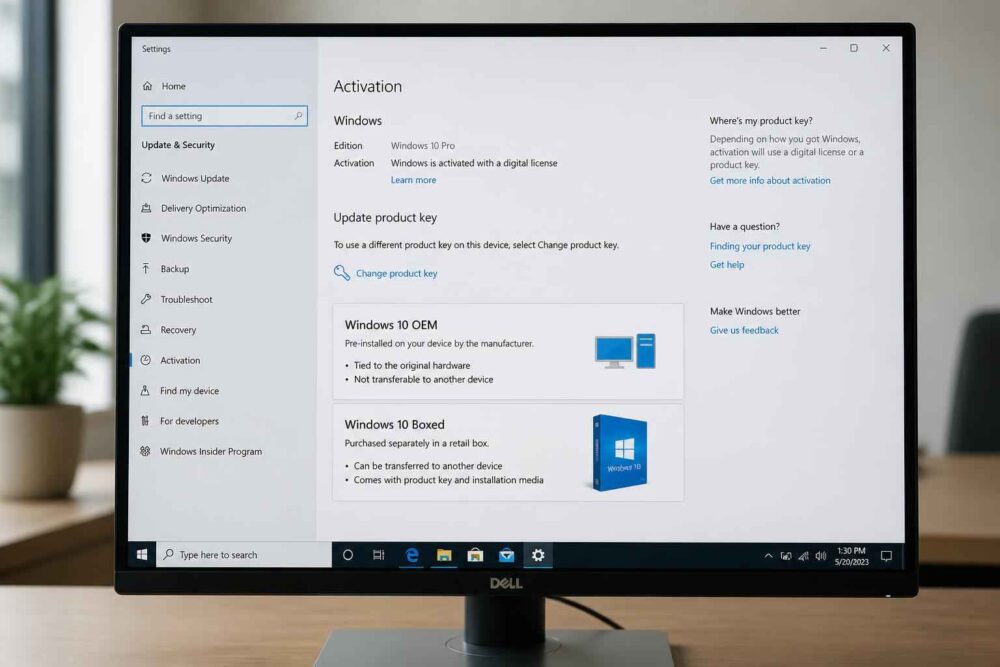Open the Troubleshoot page
Screen dimensions: 1000x667
186,299
